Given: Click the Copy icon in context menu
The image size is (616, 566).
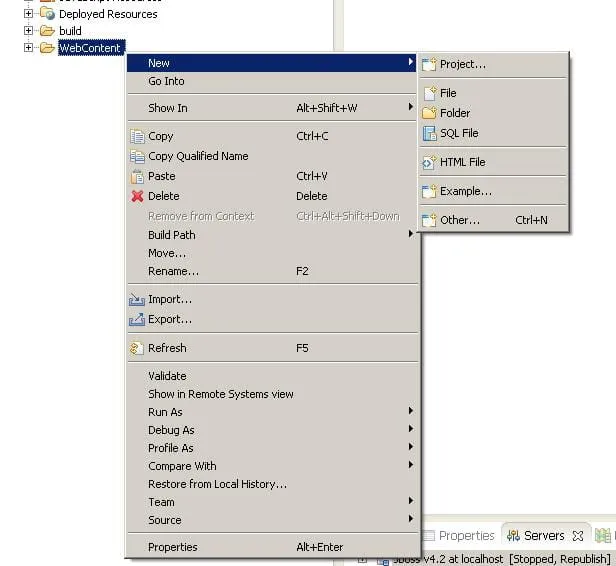Looking at the screenshot, I should pyautogui.click(x=137, y=136).
